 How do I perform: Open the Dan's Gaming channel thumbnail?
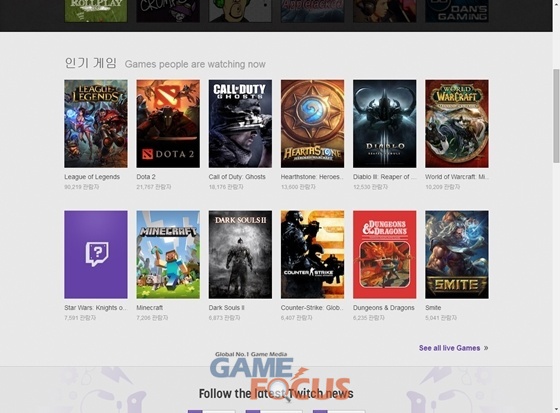tap(457, 11)
